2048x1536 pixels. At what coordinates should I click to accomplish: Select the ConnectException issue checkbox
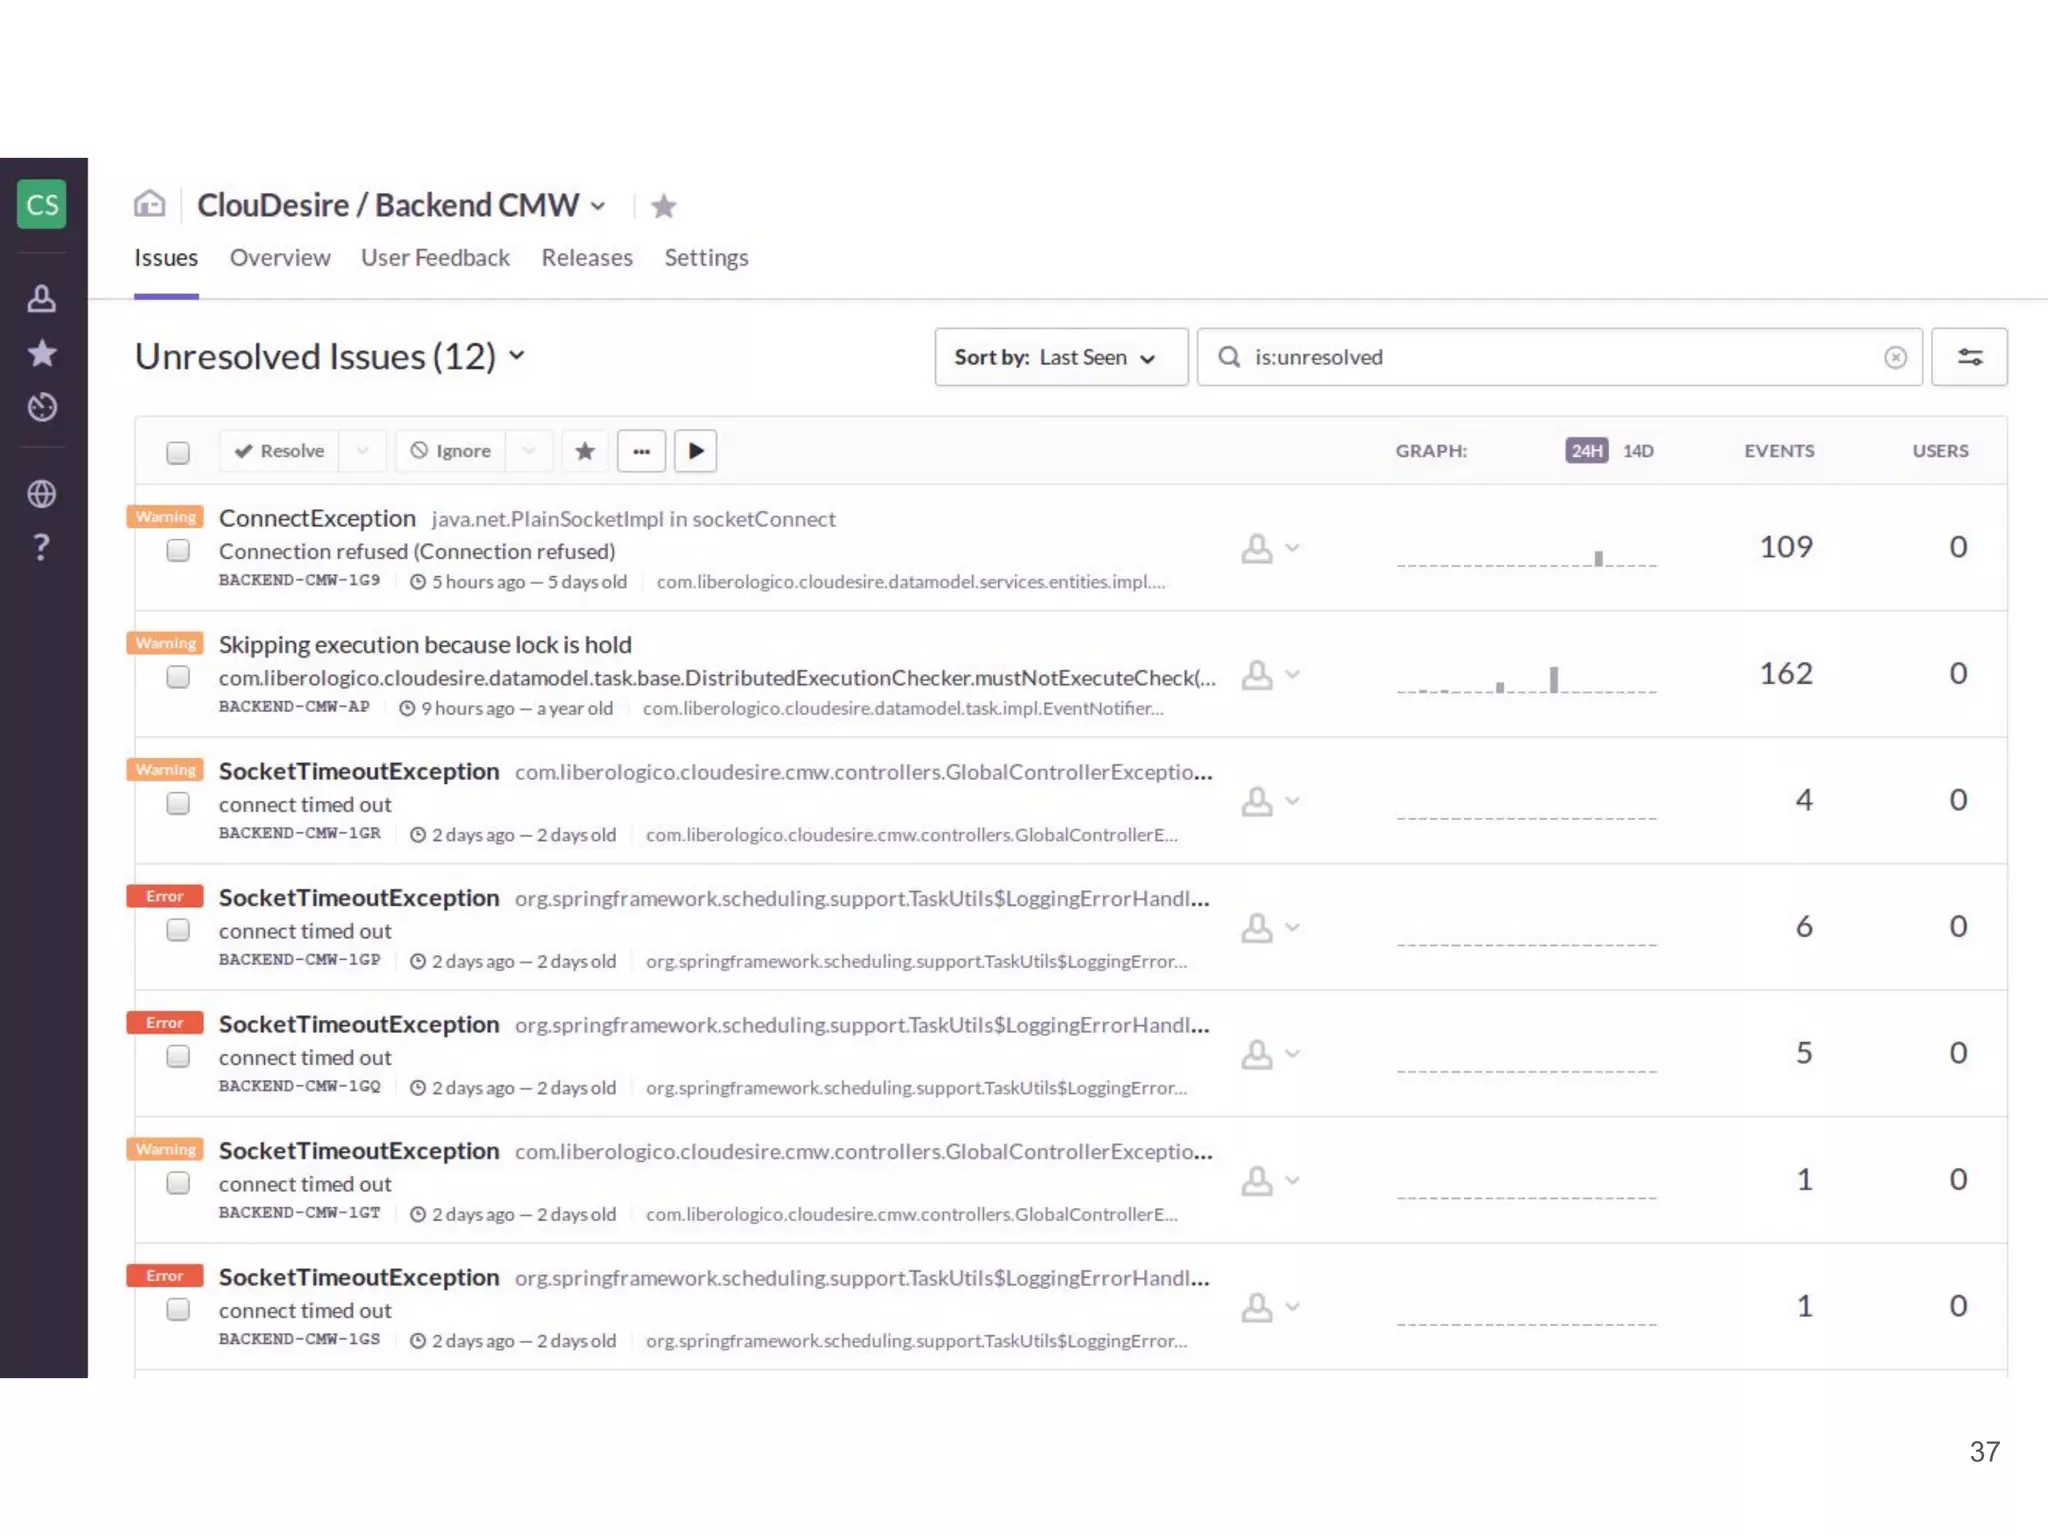click(178, 550)
